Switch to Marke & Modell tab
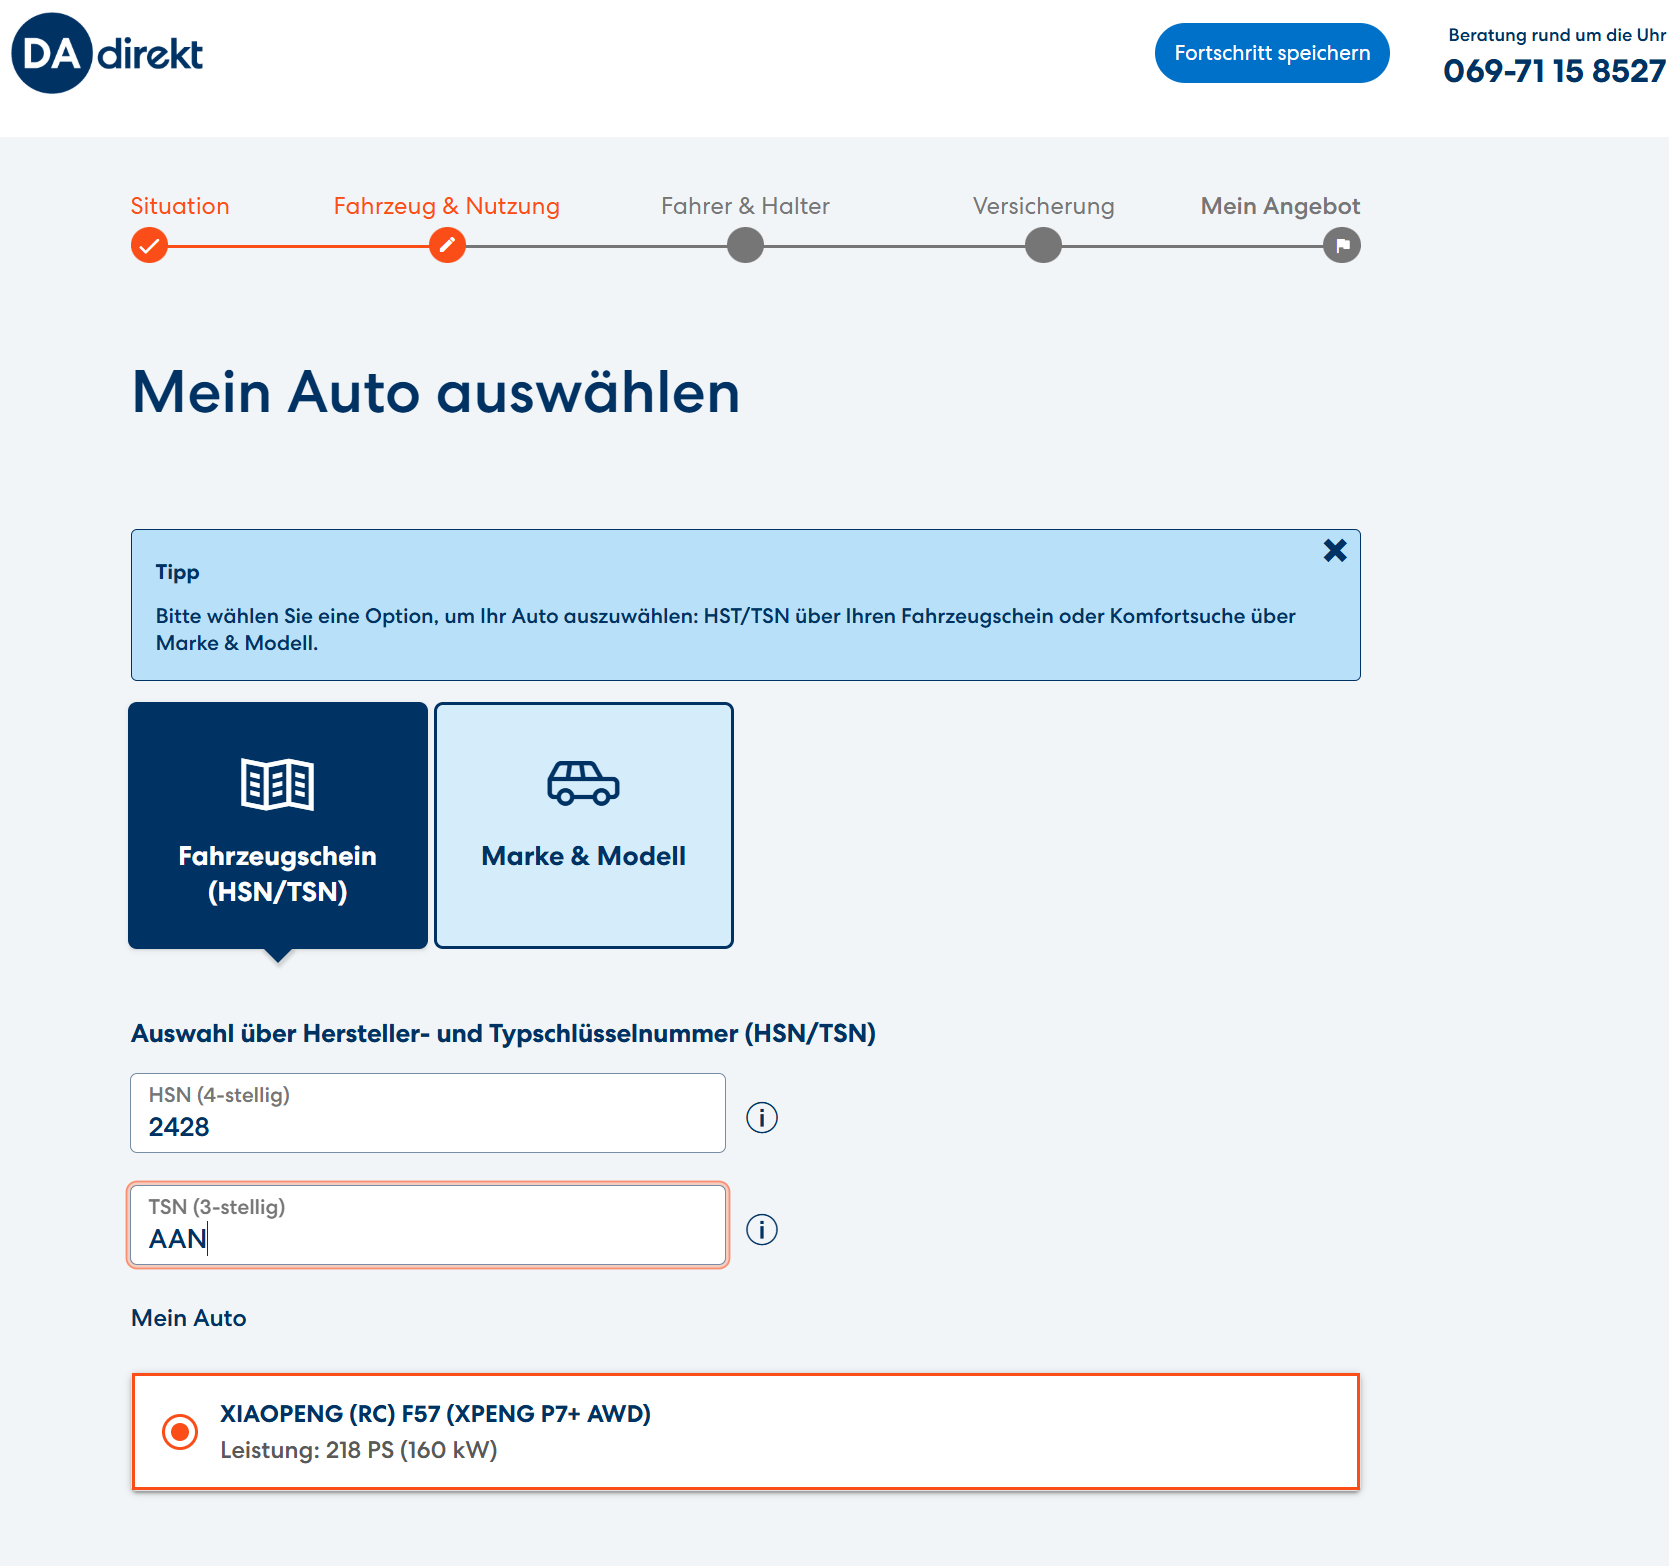The image size is (1669, 1566). tap(584, 825)
